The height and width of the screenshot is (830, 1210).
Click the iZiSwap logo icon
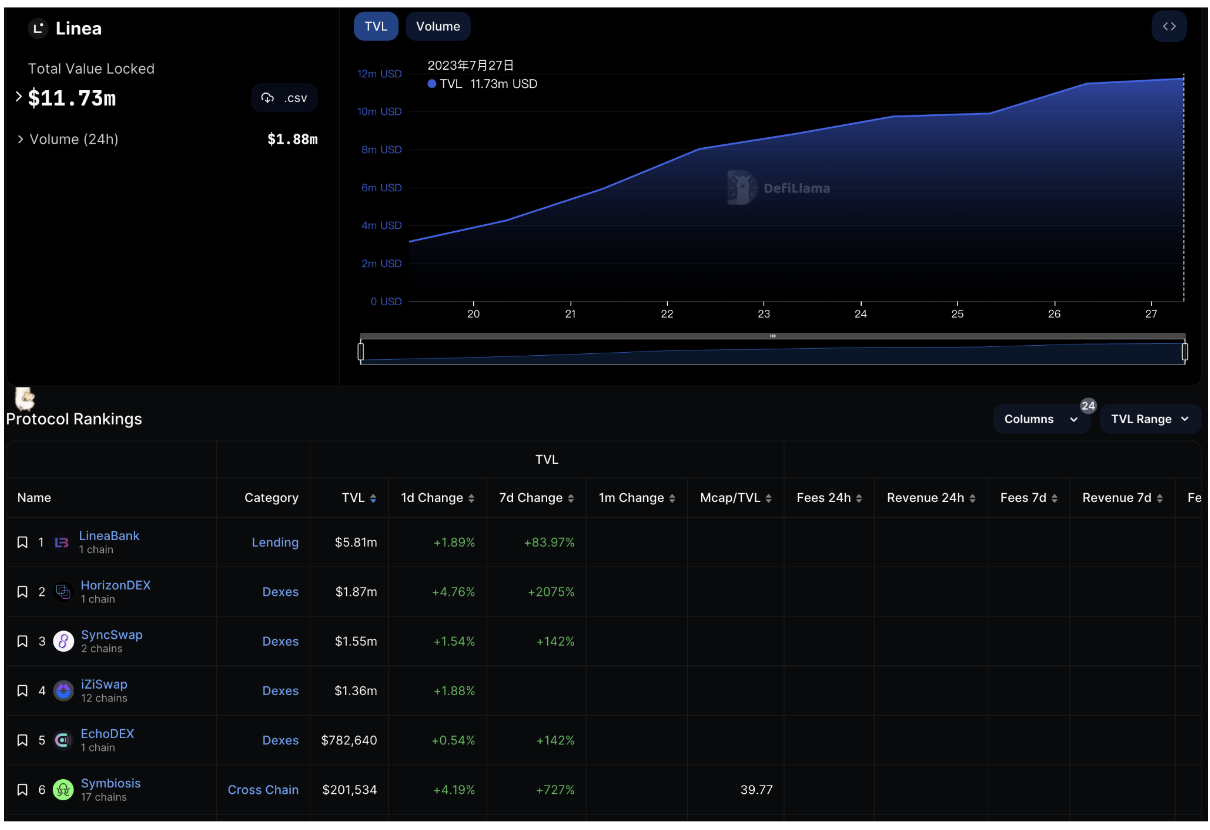click(x=63, y=691)
